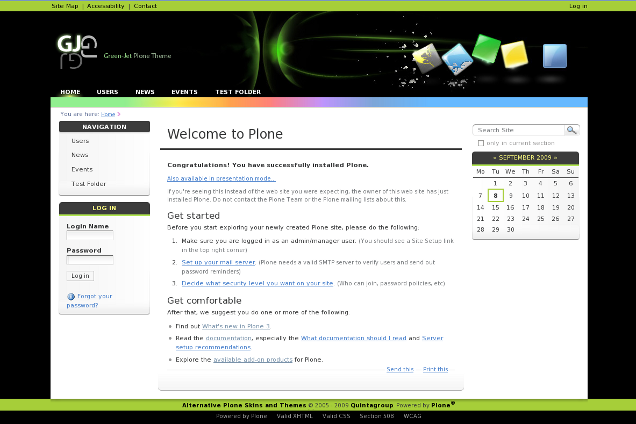Focus the Search Site input field
The width and height of the screenshot is (636, 424).
coord(518,130)
